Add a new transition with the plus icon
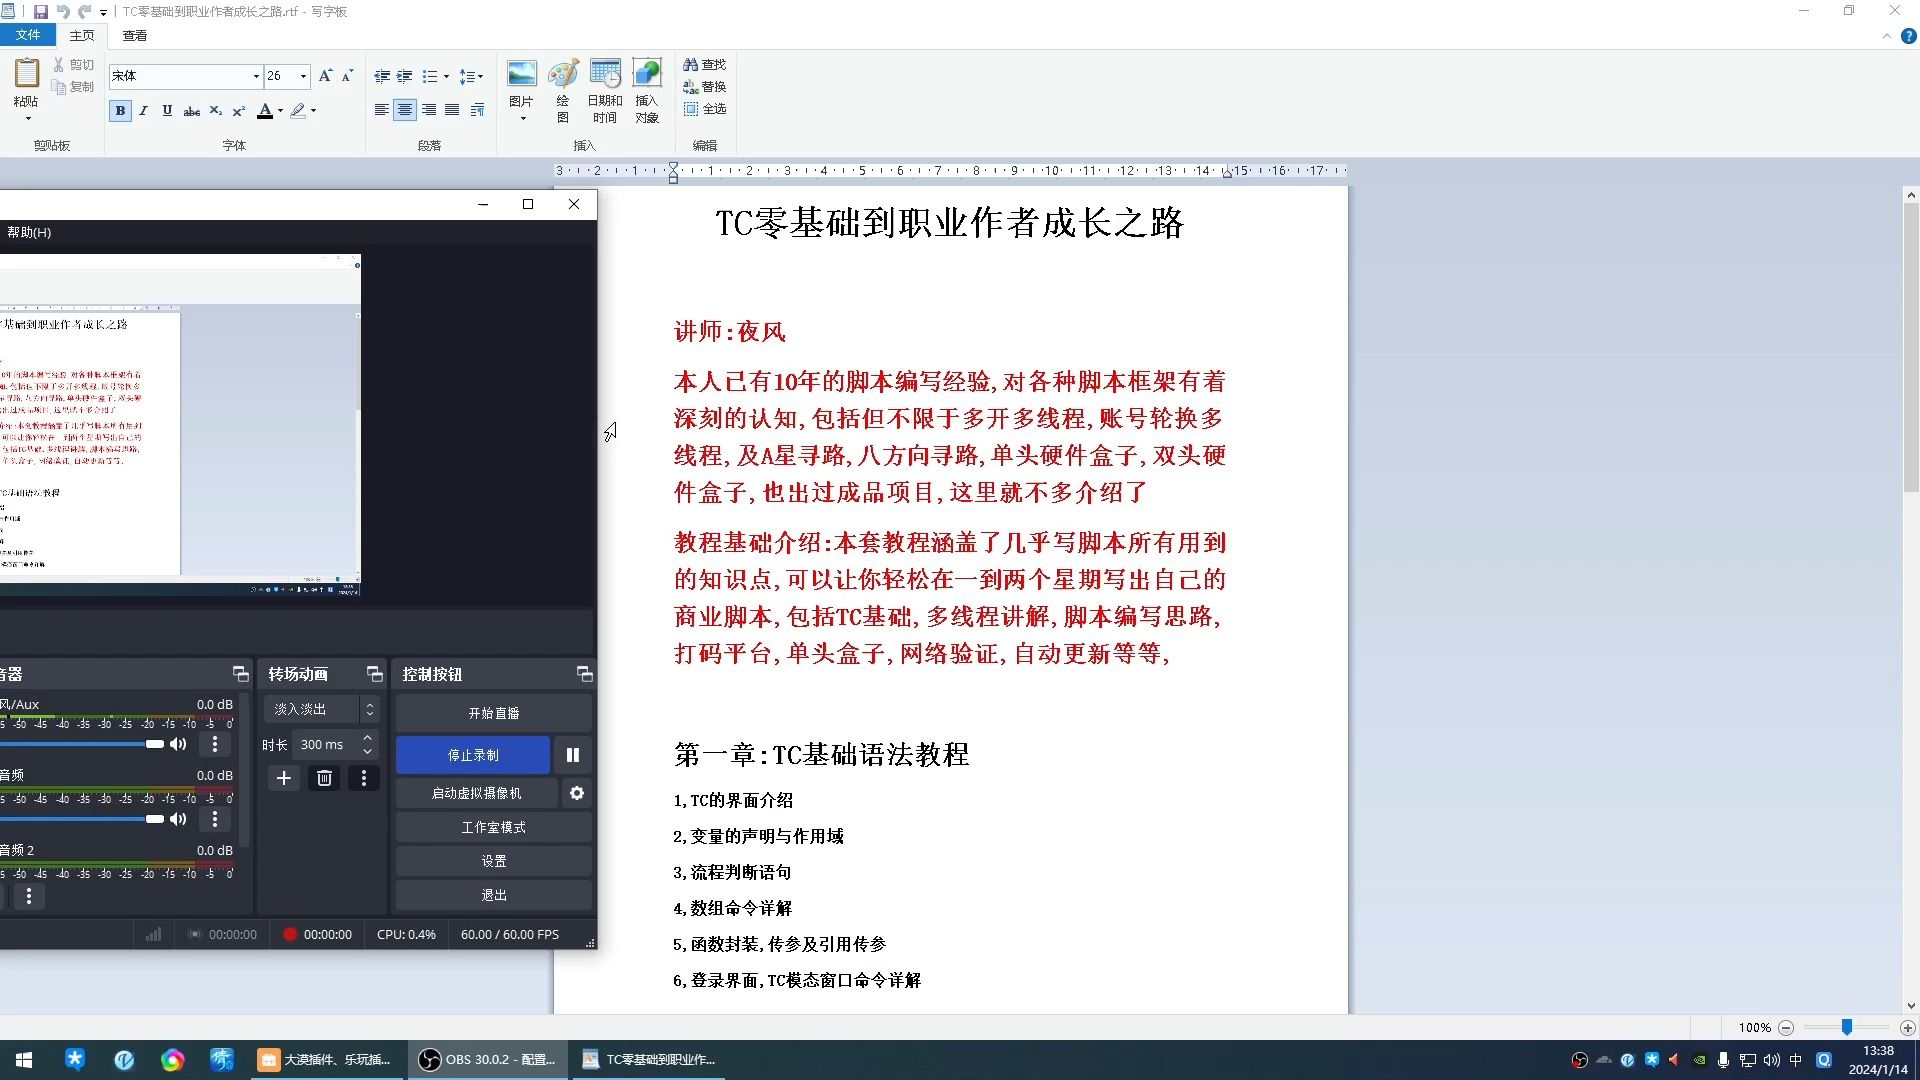1920x1080 pixels. click(284, 778)
